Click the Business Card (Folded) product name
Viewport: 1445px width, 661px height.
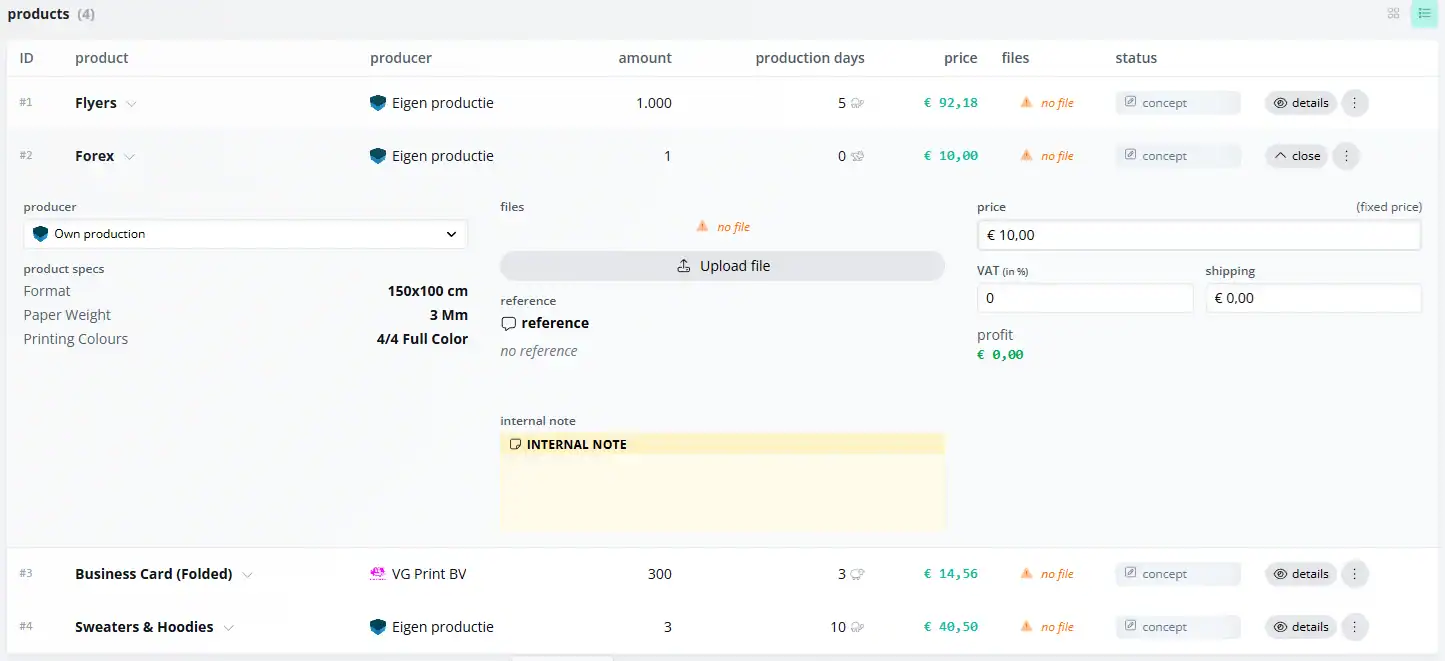click(x=154, y=574)
